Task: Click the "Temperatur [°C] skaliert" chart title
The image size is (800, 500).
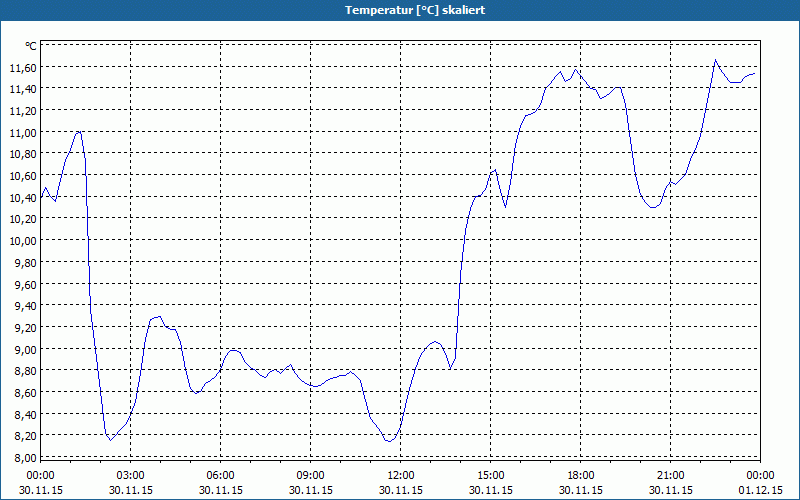Action: coord(400,9)
